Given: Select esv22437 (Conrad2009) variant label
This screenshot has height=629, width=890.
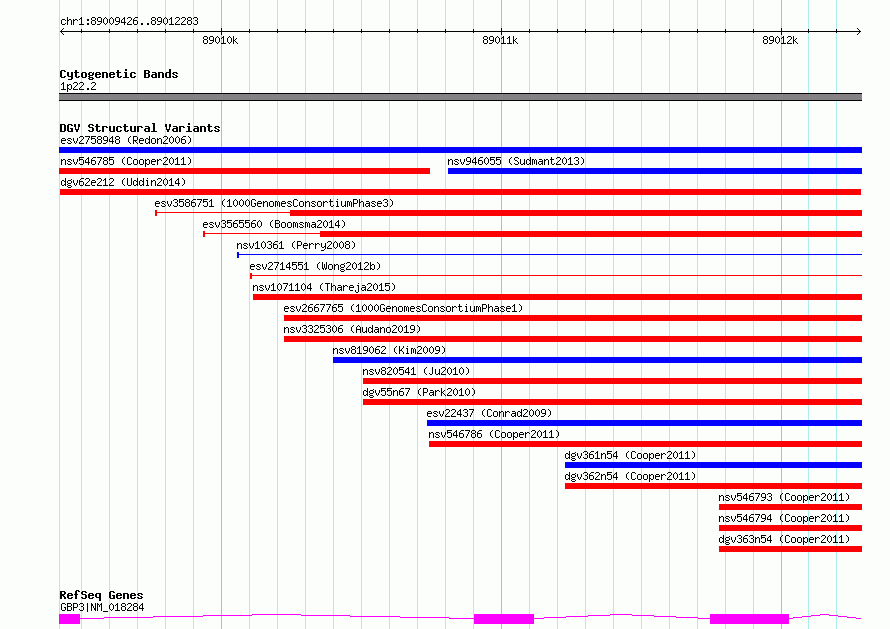Looking at the screenshot, I should 489,413.
